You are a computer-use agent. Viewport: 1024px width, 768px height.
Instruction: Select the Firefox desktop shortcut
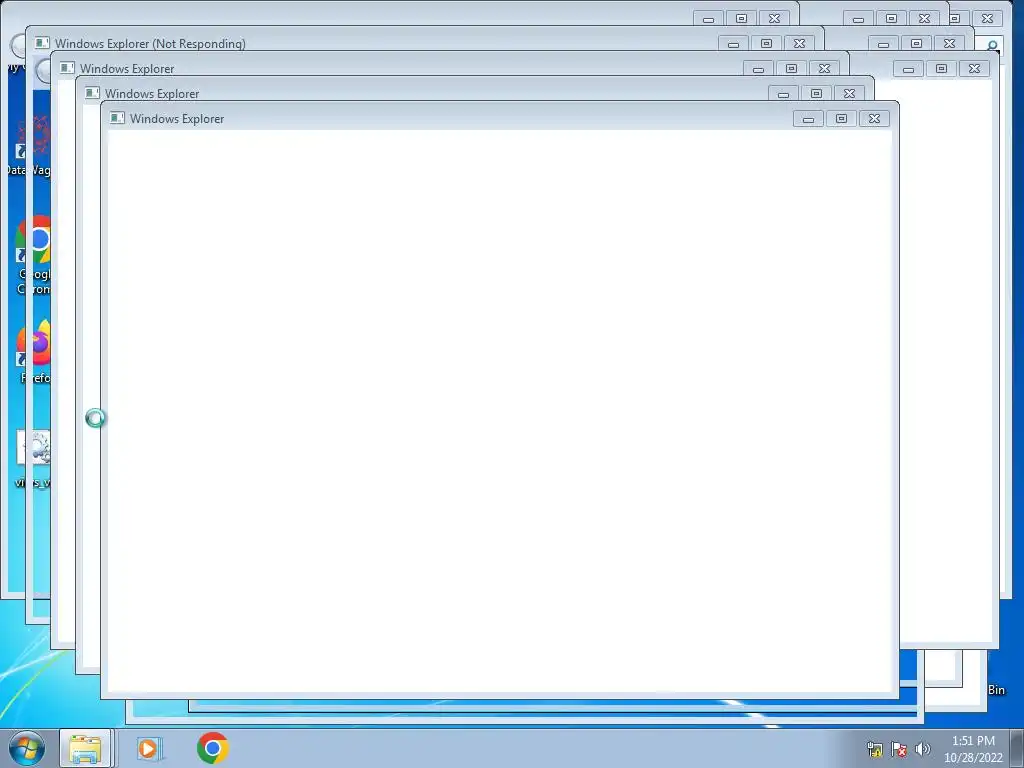coord(34,353)
